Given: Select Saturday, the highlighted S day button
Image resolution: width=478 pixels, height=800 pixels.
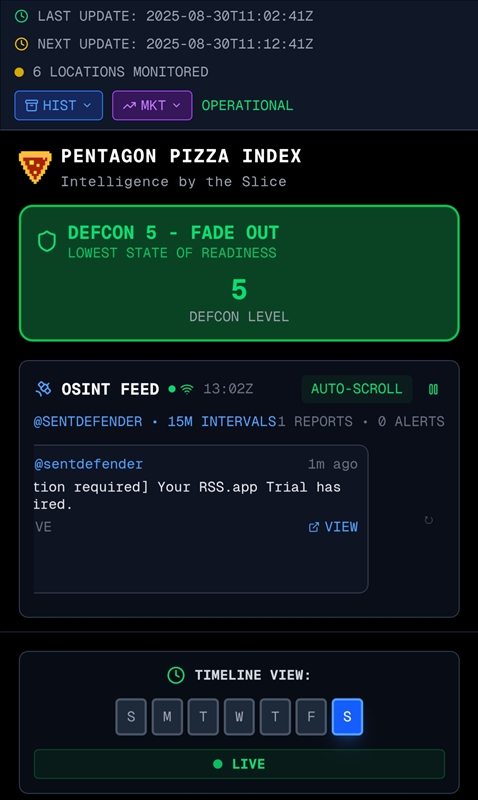Looking at the screenshot, I should click(x=347, y=717).
